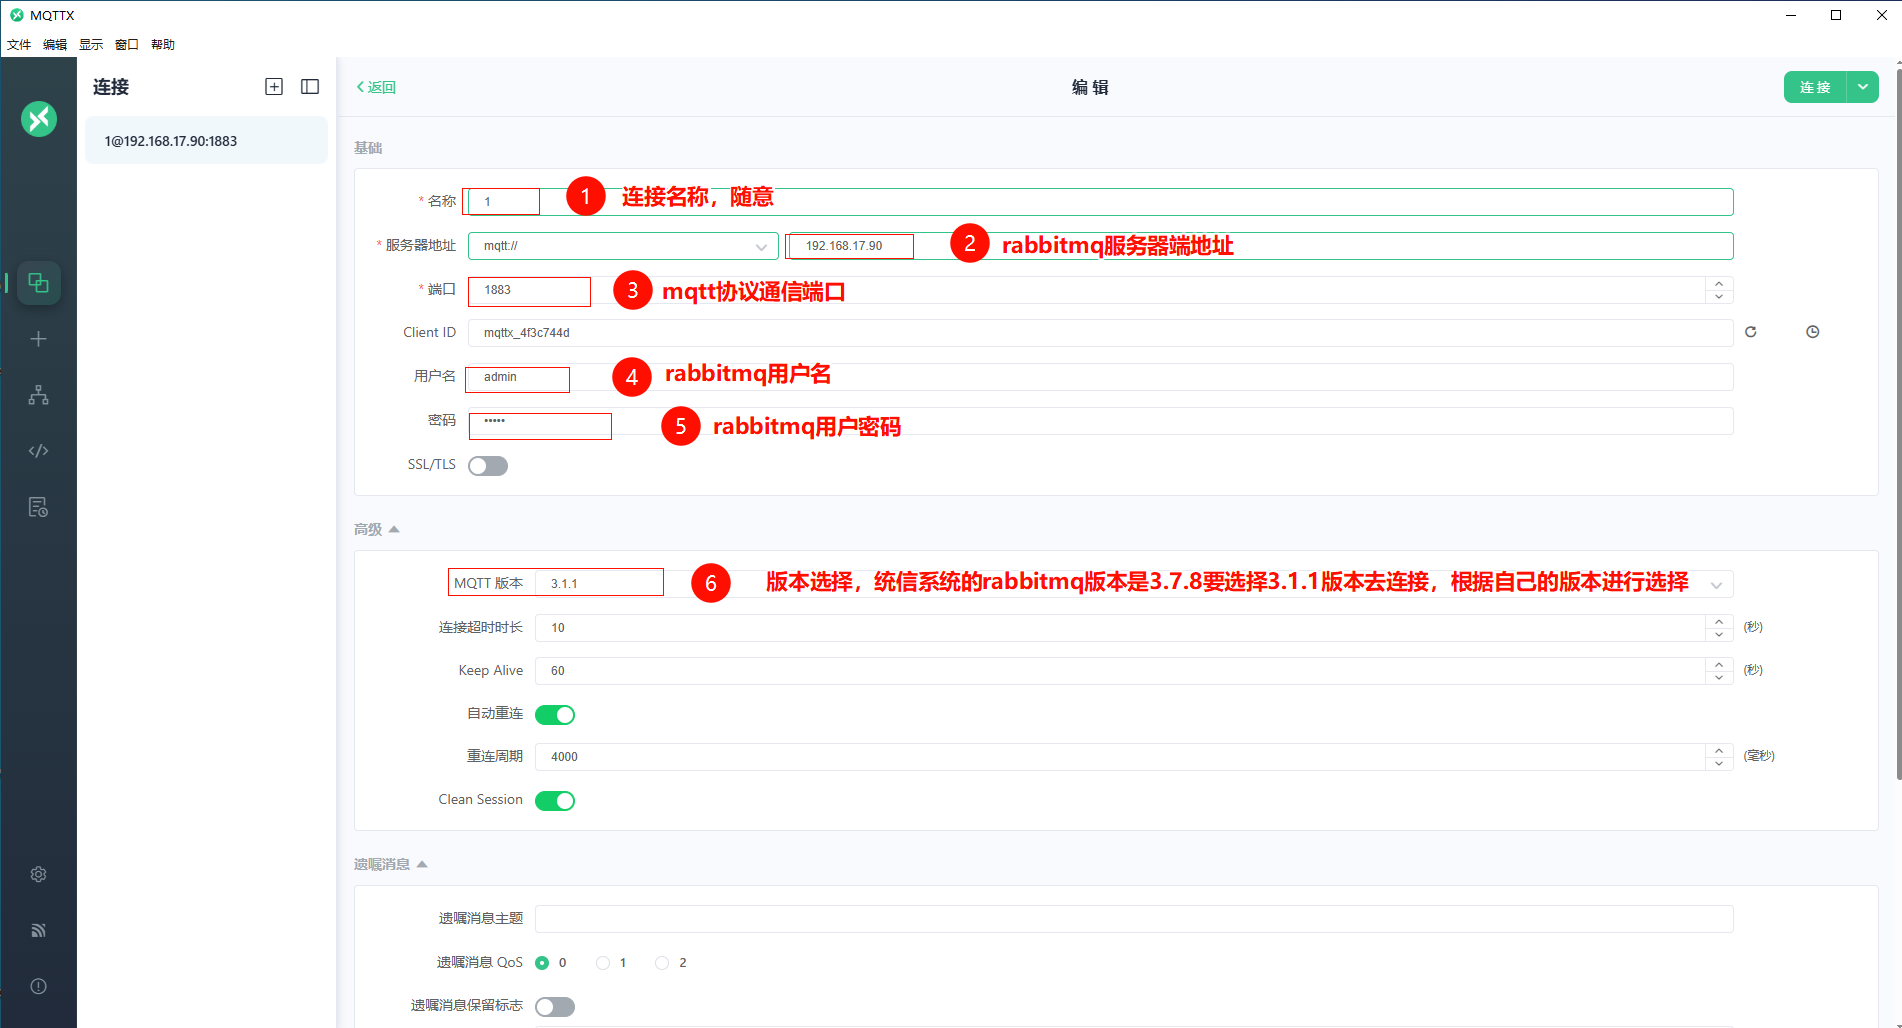Open the 帮助 menu
Screen dimensions: 1902x1028
[x=163, y=45]
